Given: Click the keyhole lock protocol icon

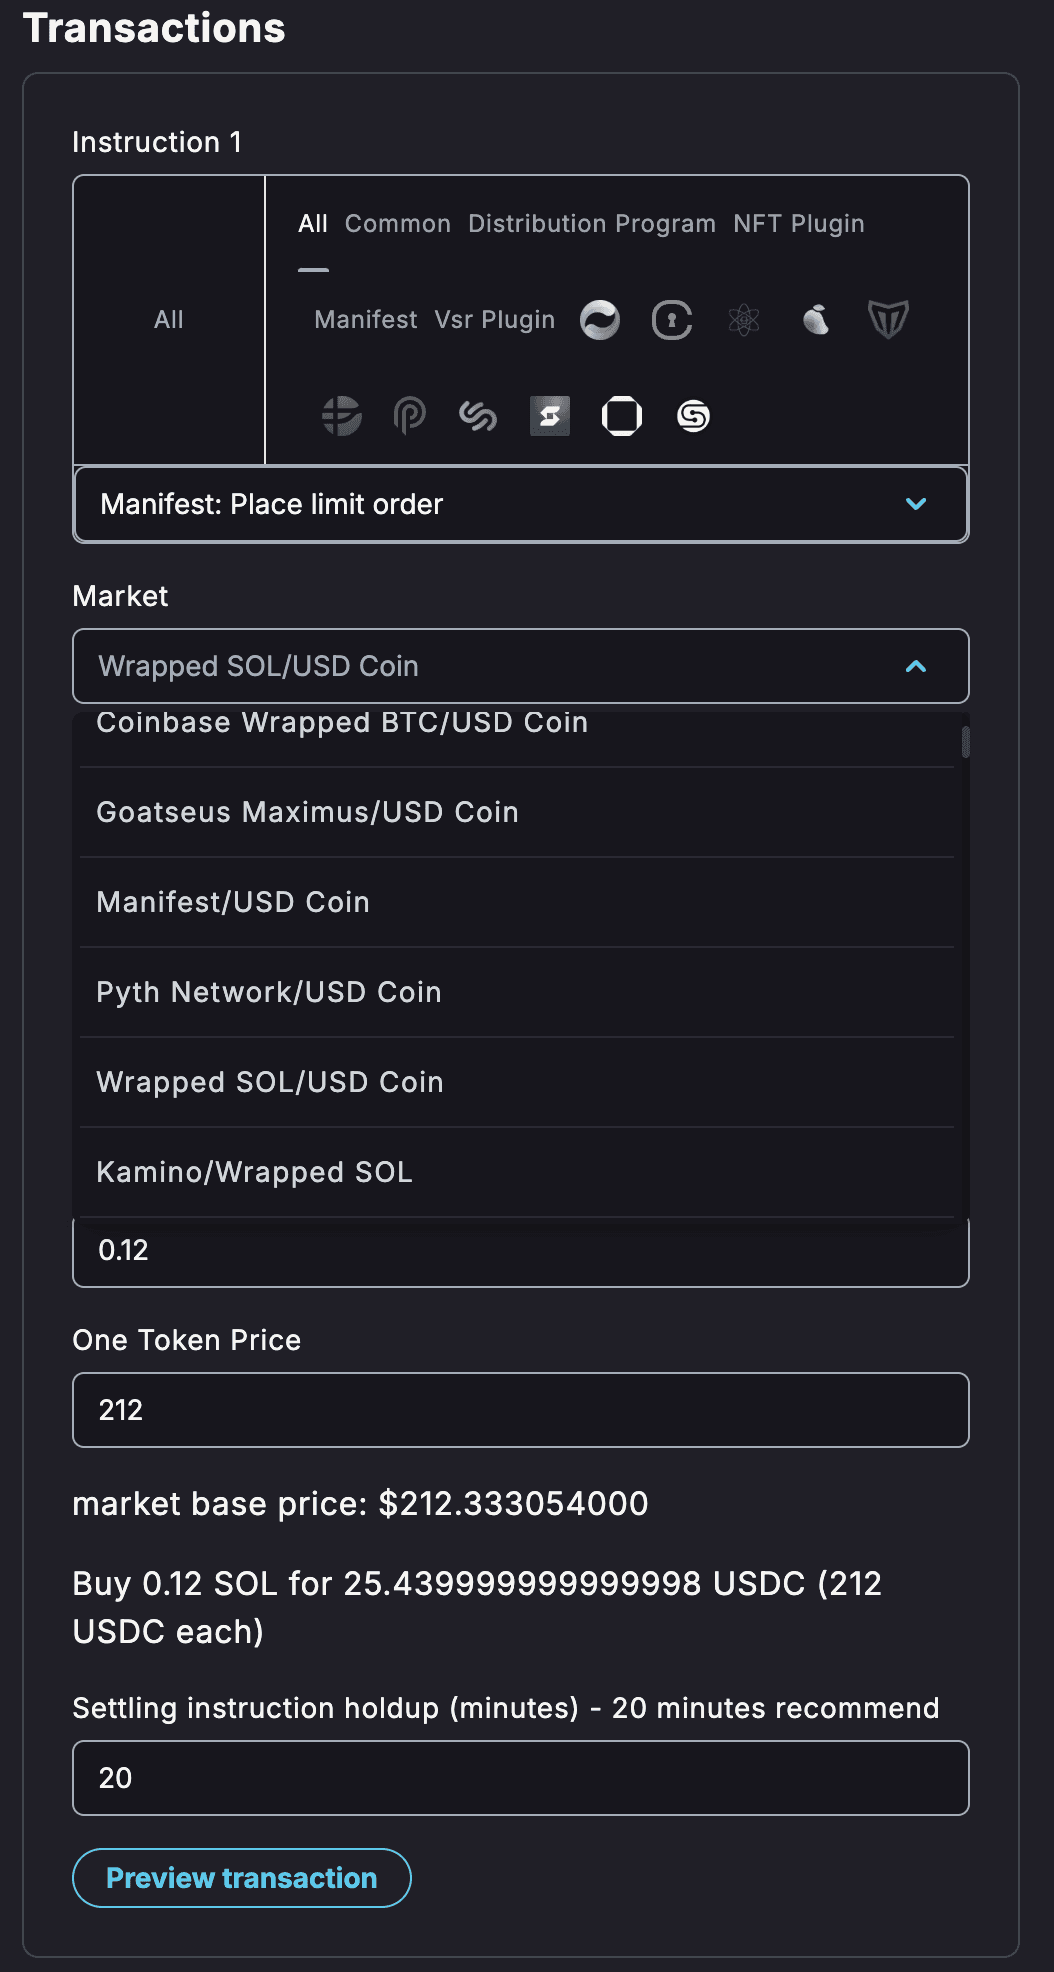Looking at the screenshot, I should click(x=672, y=320).
